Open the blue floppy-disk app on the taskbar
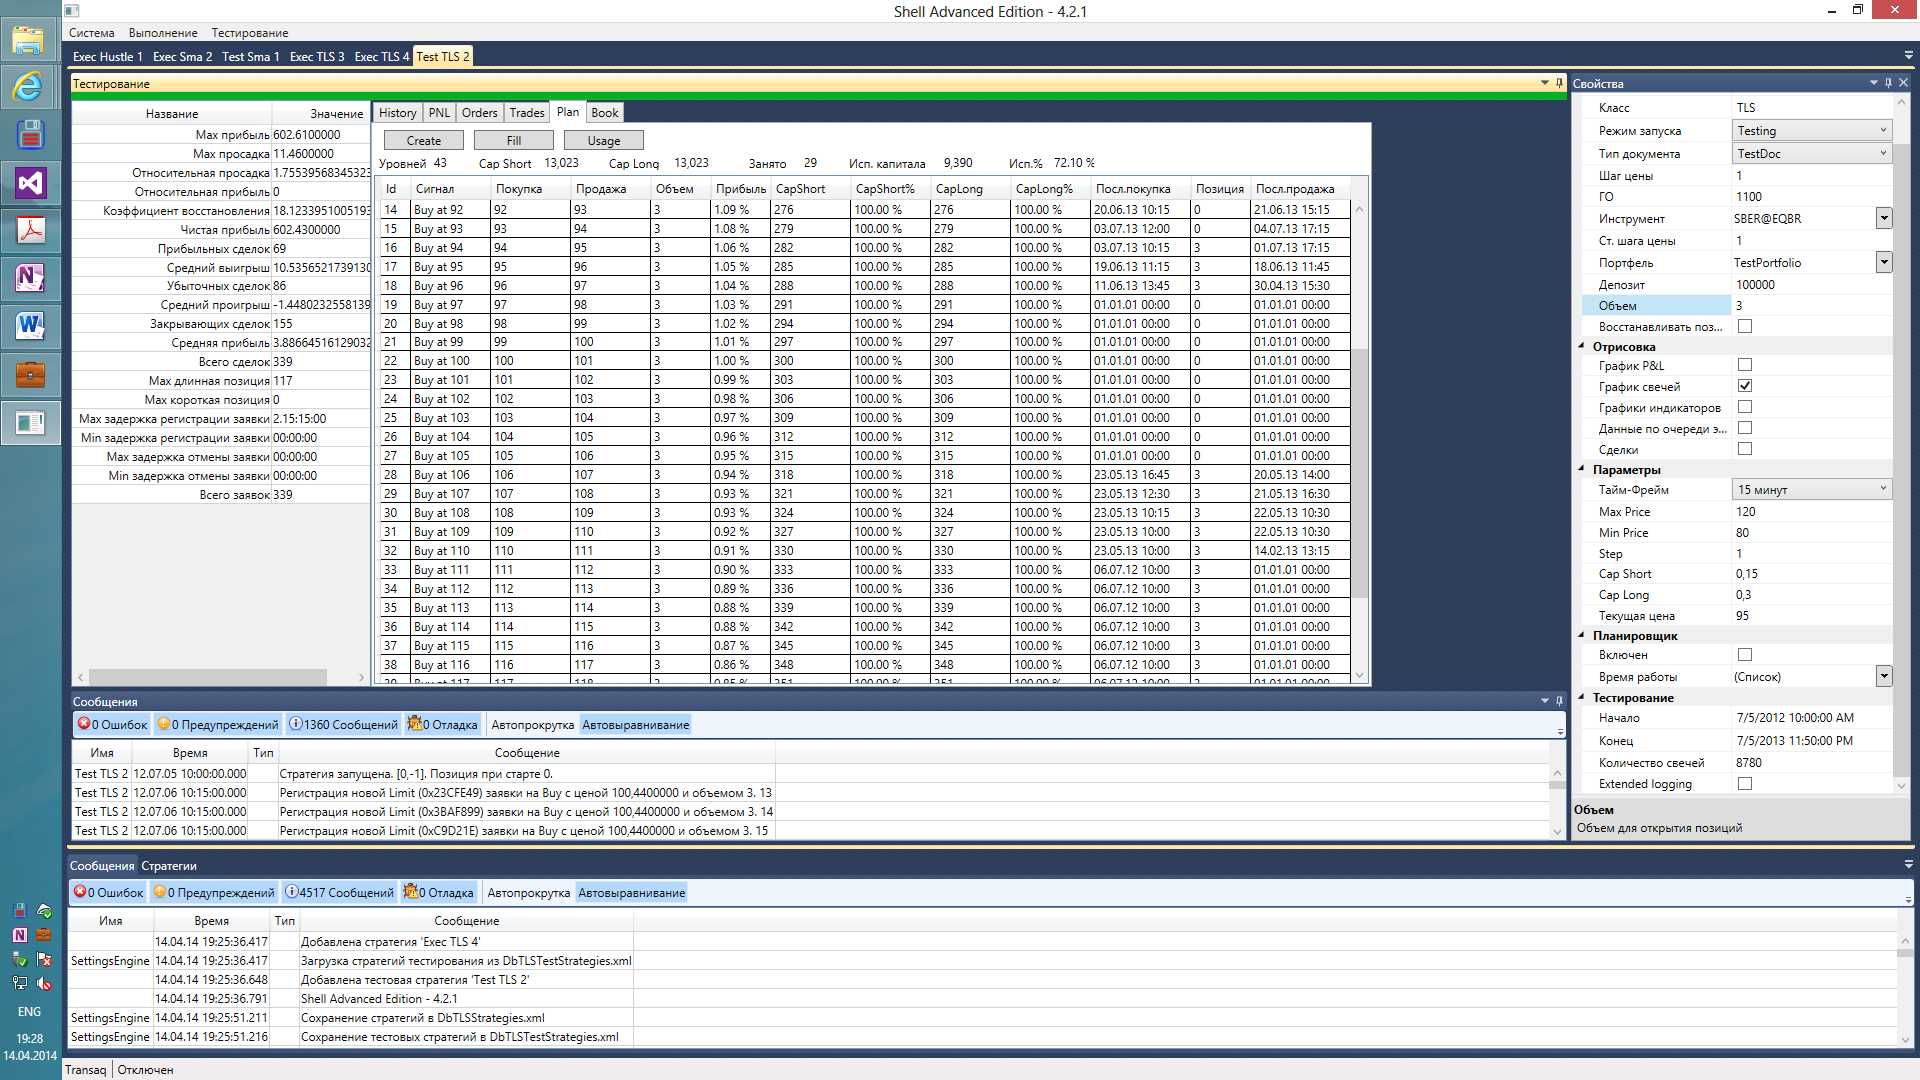The image size is (1920, 1080). pos(29,135)
